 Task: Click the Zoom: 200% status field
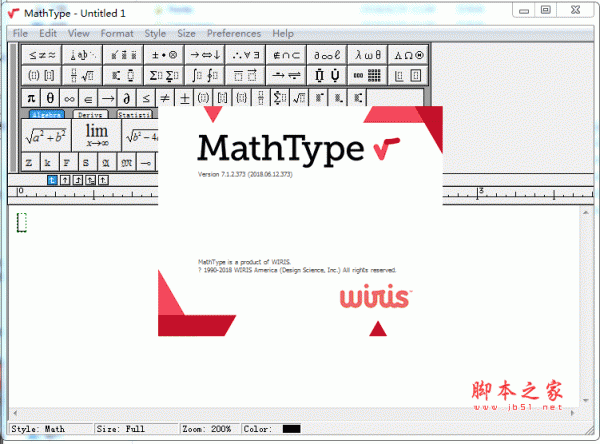(209, 429)
